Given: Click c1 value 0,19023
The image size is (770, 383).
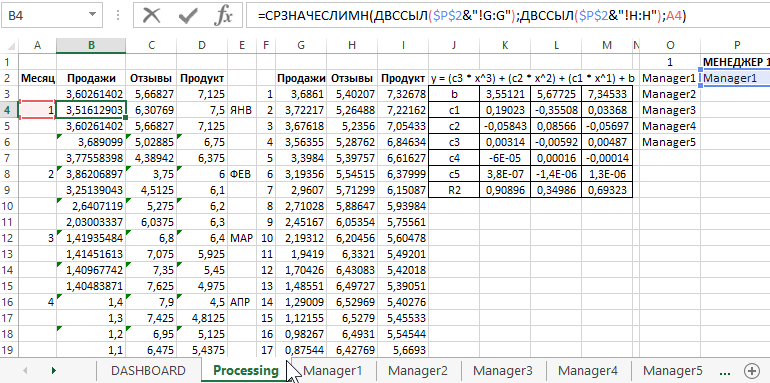Looking at the screenshot, I should tap(505, 110).
